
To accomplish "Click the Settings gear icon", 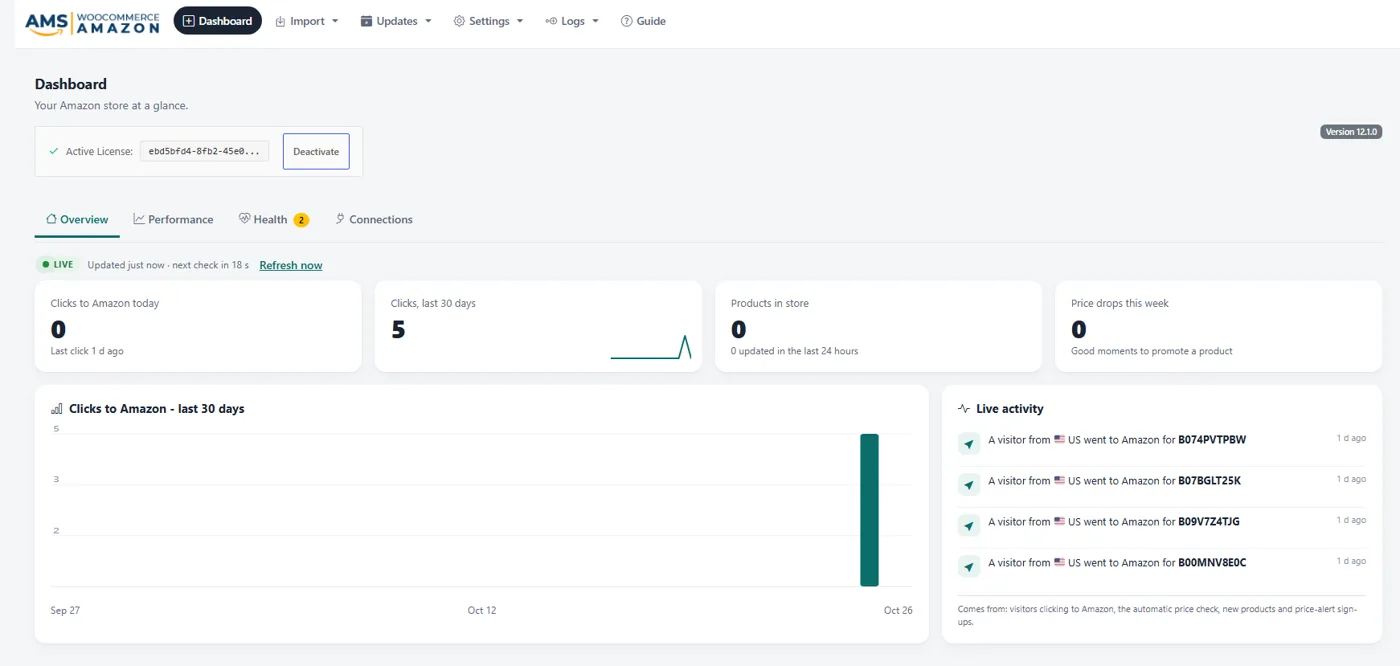I will tap(459, 21).
